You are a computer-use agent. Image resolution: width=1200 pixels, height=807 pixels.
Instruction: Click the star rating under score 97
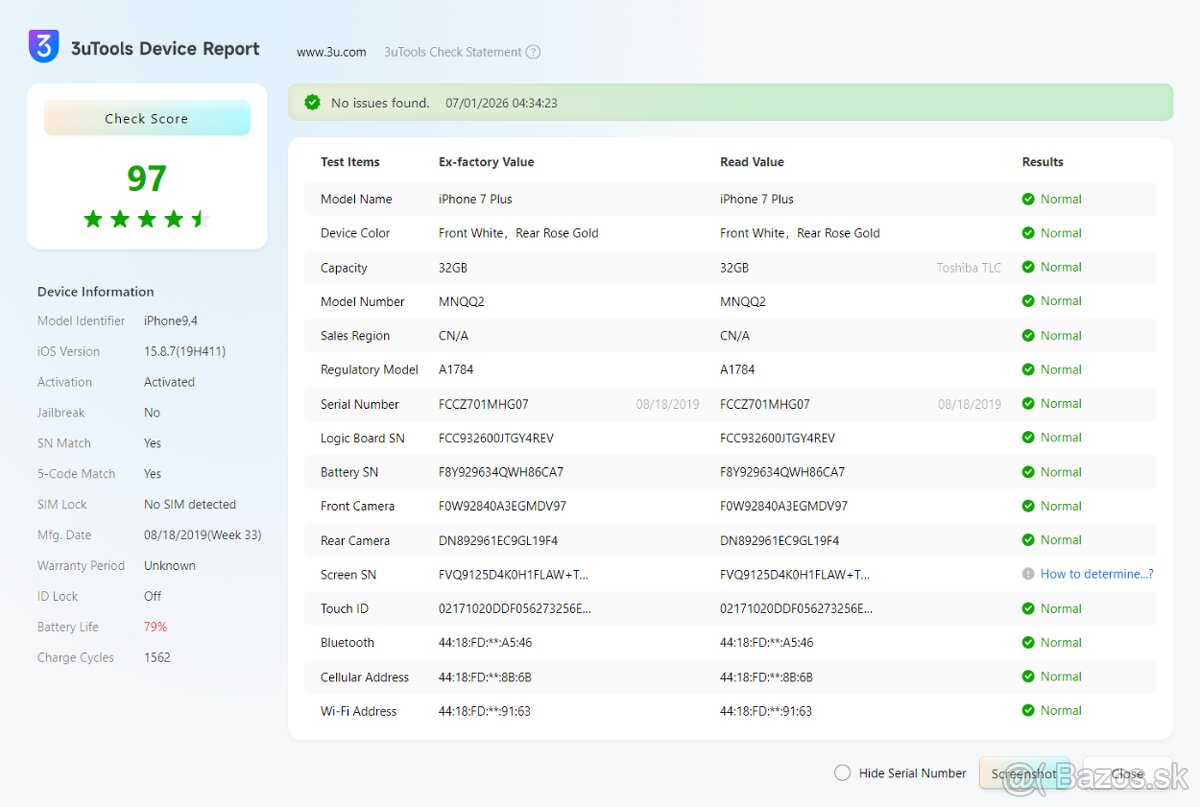coord(146,219)
